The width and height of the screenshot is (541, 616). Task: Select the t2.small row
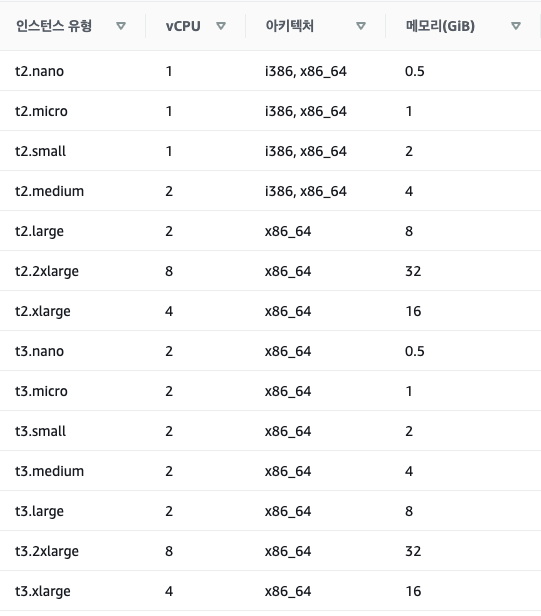270,151
